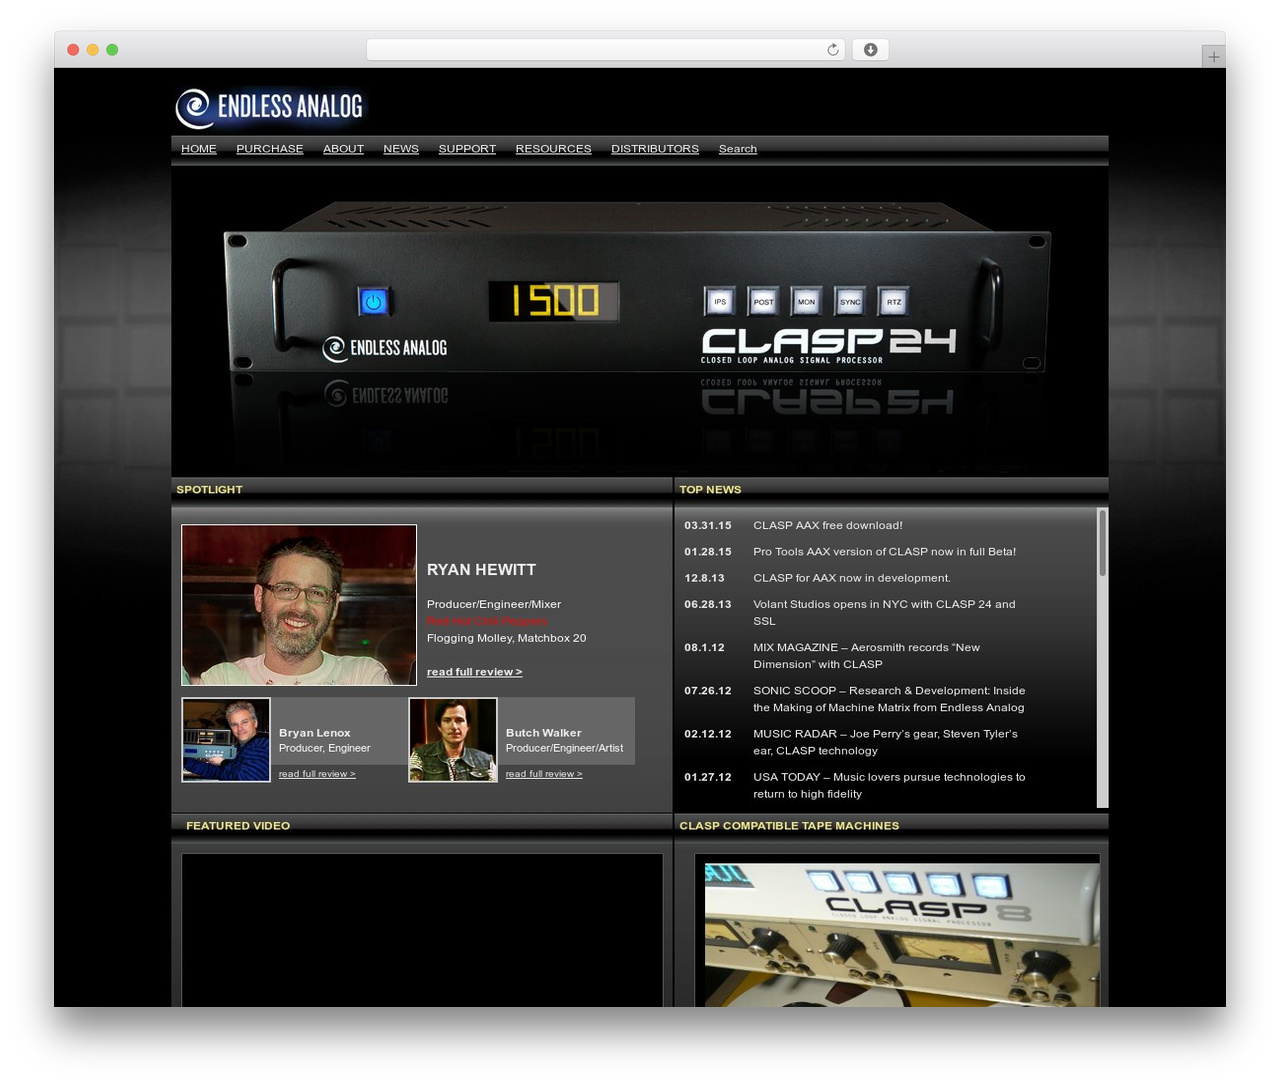This screenshot has width=1280, height=1084.
Task: Open the DISTRIBUTORS menu item
Action: [x=655, y=149]
